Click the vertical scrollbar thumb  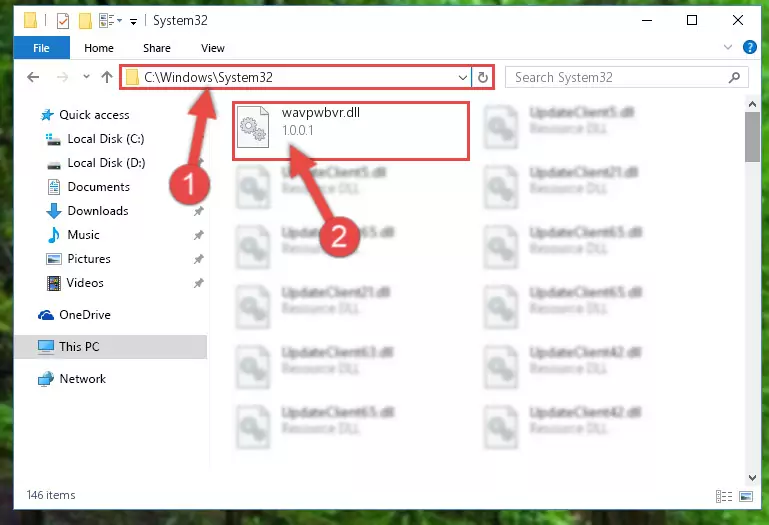pos(752,137)
